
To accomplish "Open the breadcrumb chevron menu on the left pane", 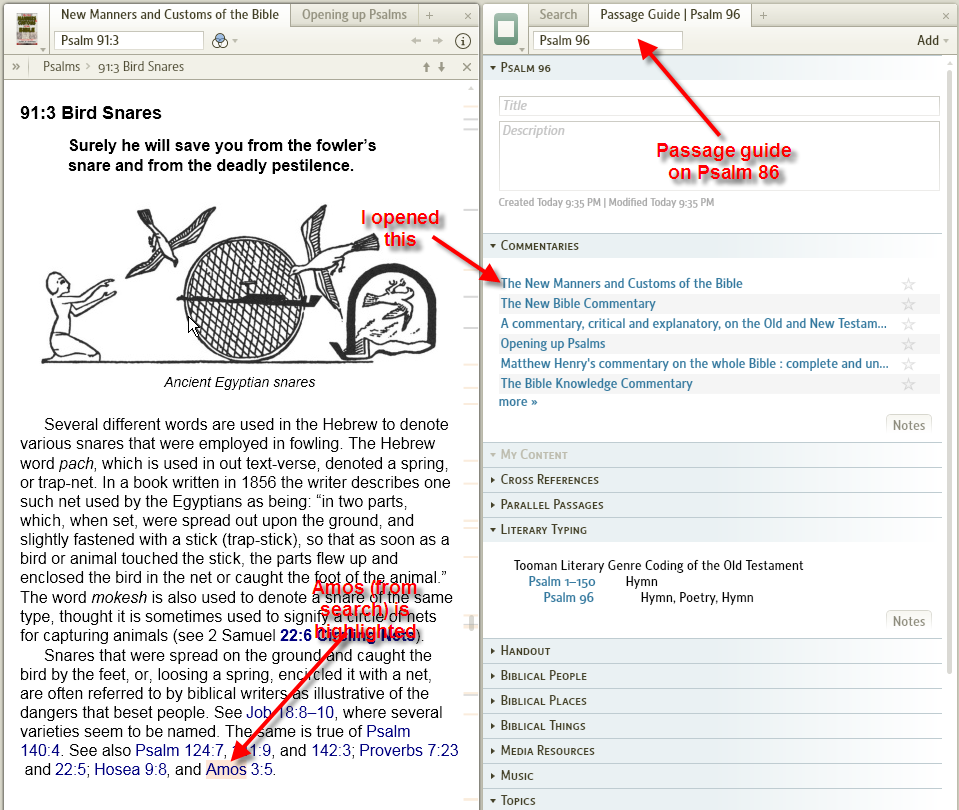I will point(16,66).
